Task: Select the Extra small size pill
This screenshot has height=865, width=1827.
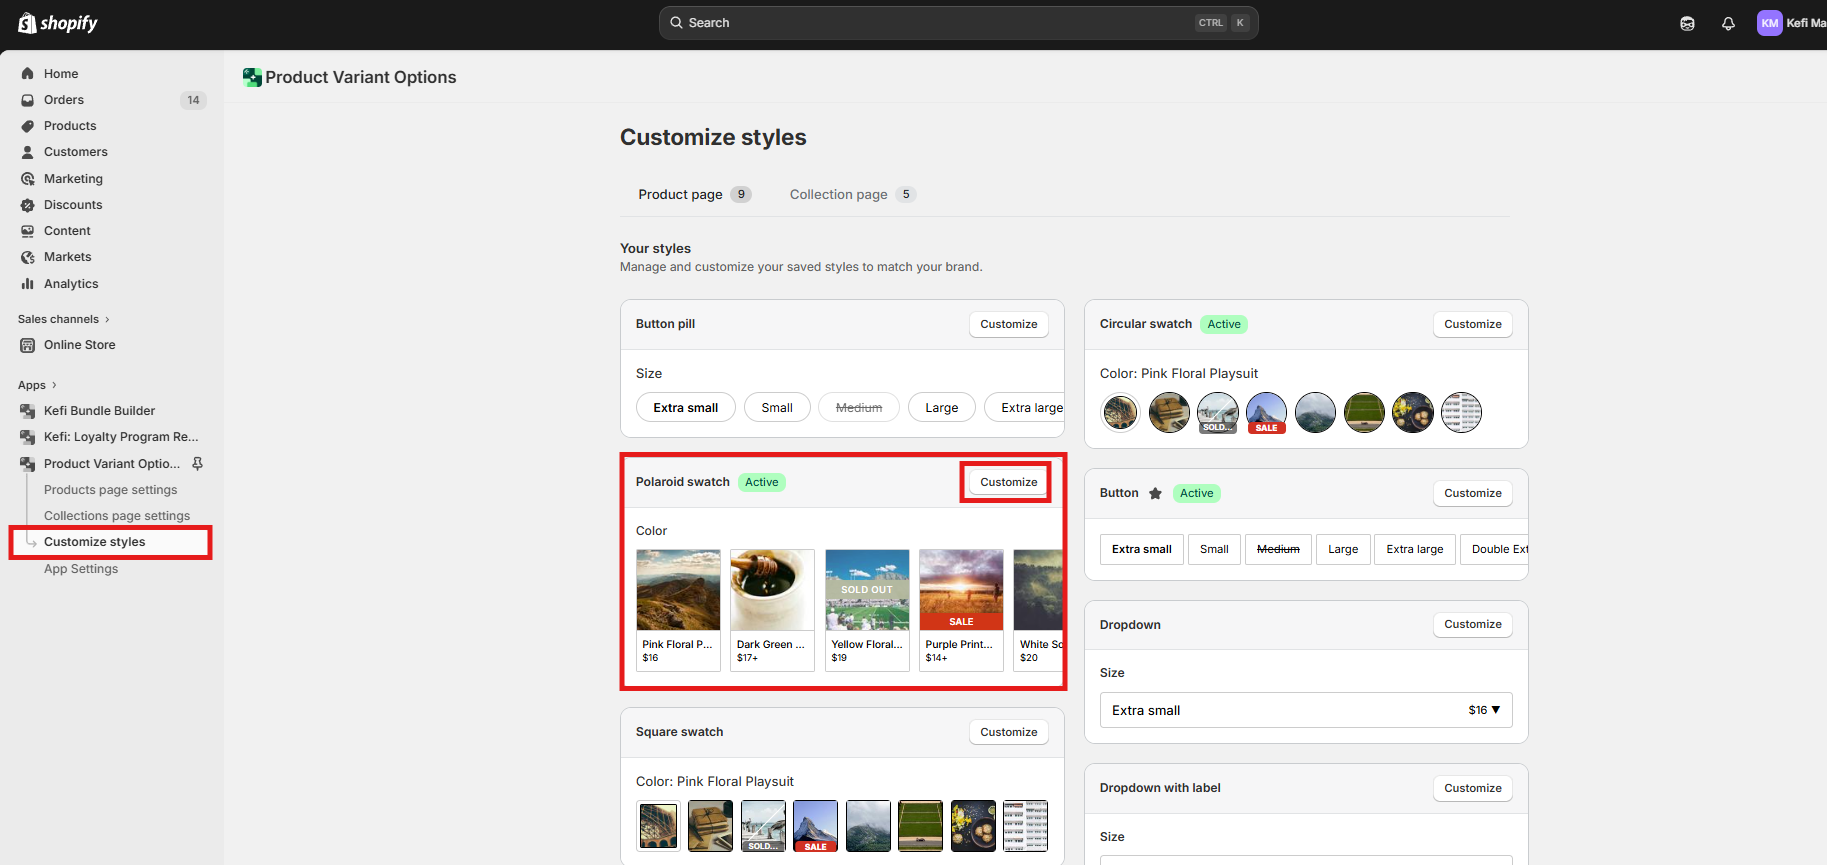Action: point(685,408)
